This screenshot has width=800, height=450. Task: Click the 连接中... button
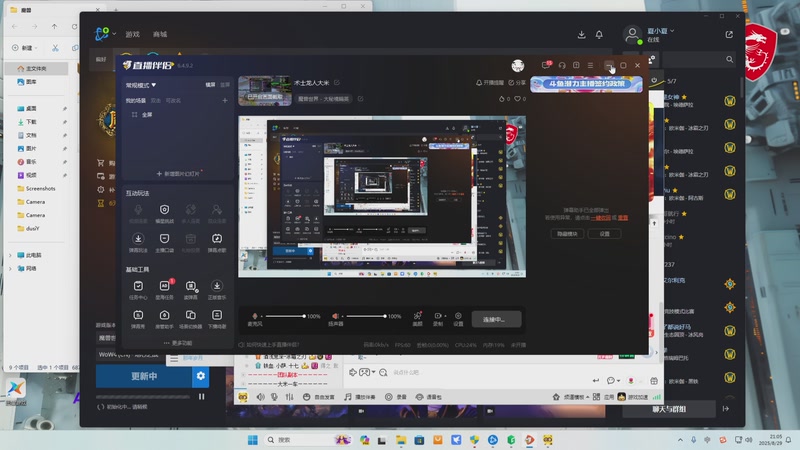(496, 319)
